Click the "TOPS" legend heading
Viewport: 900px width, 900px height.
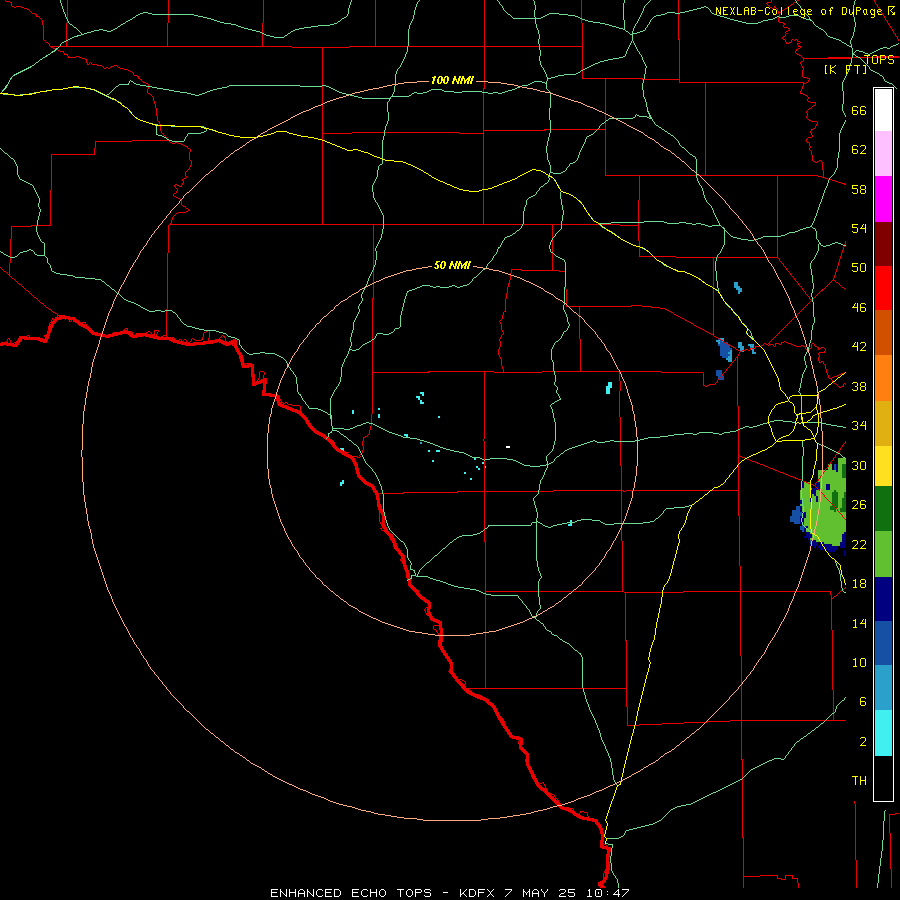pyautogui.click(x=879, y=60)
